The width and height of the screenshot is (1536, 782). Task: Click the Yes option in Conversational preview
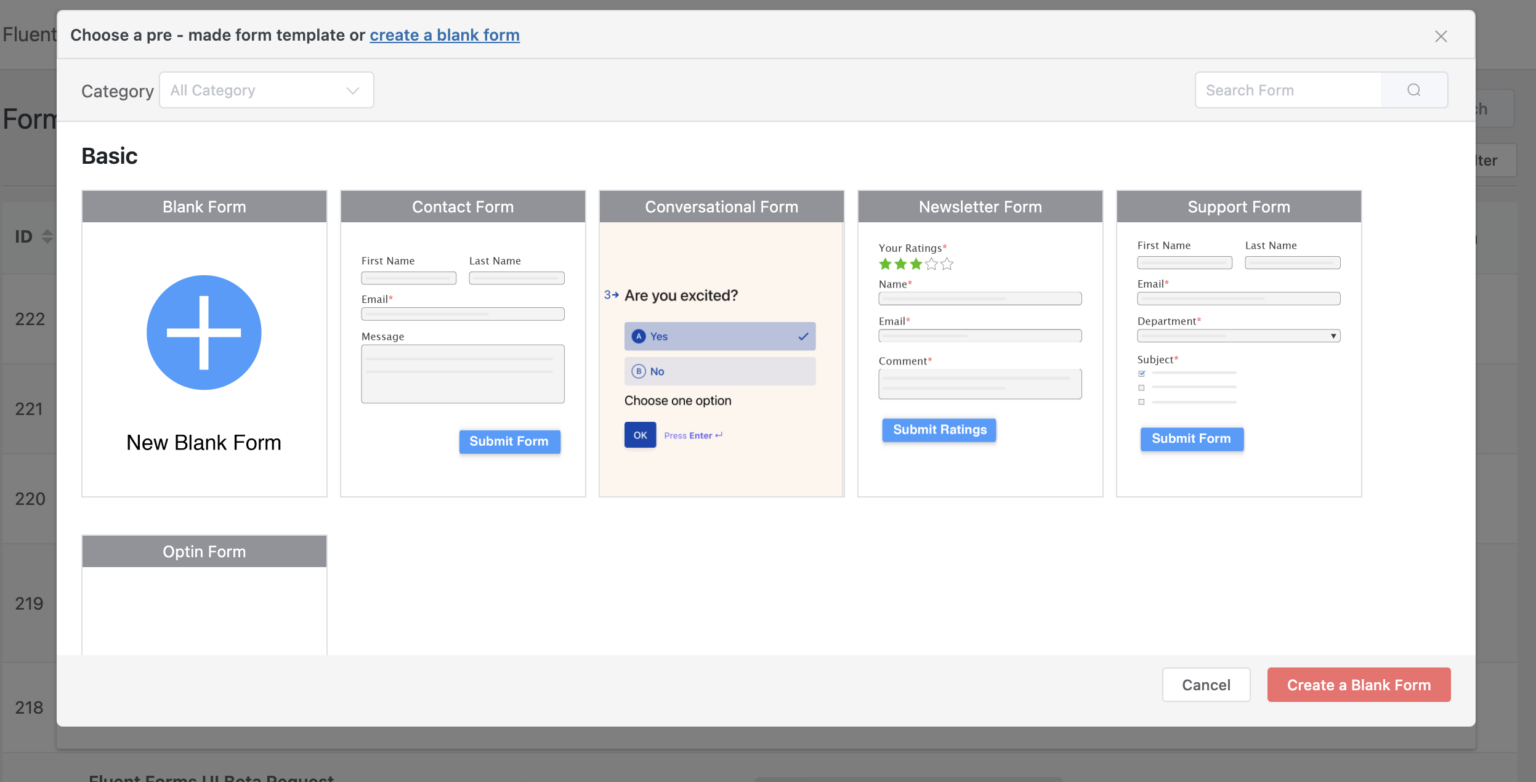(720, 336)
